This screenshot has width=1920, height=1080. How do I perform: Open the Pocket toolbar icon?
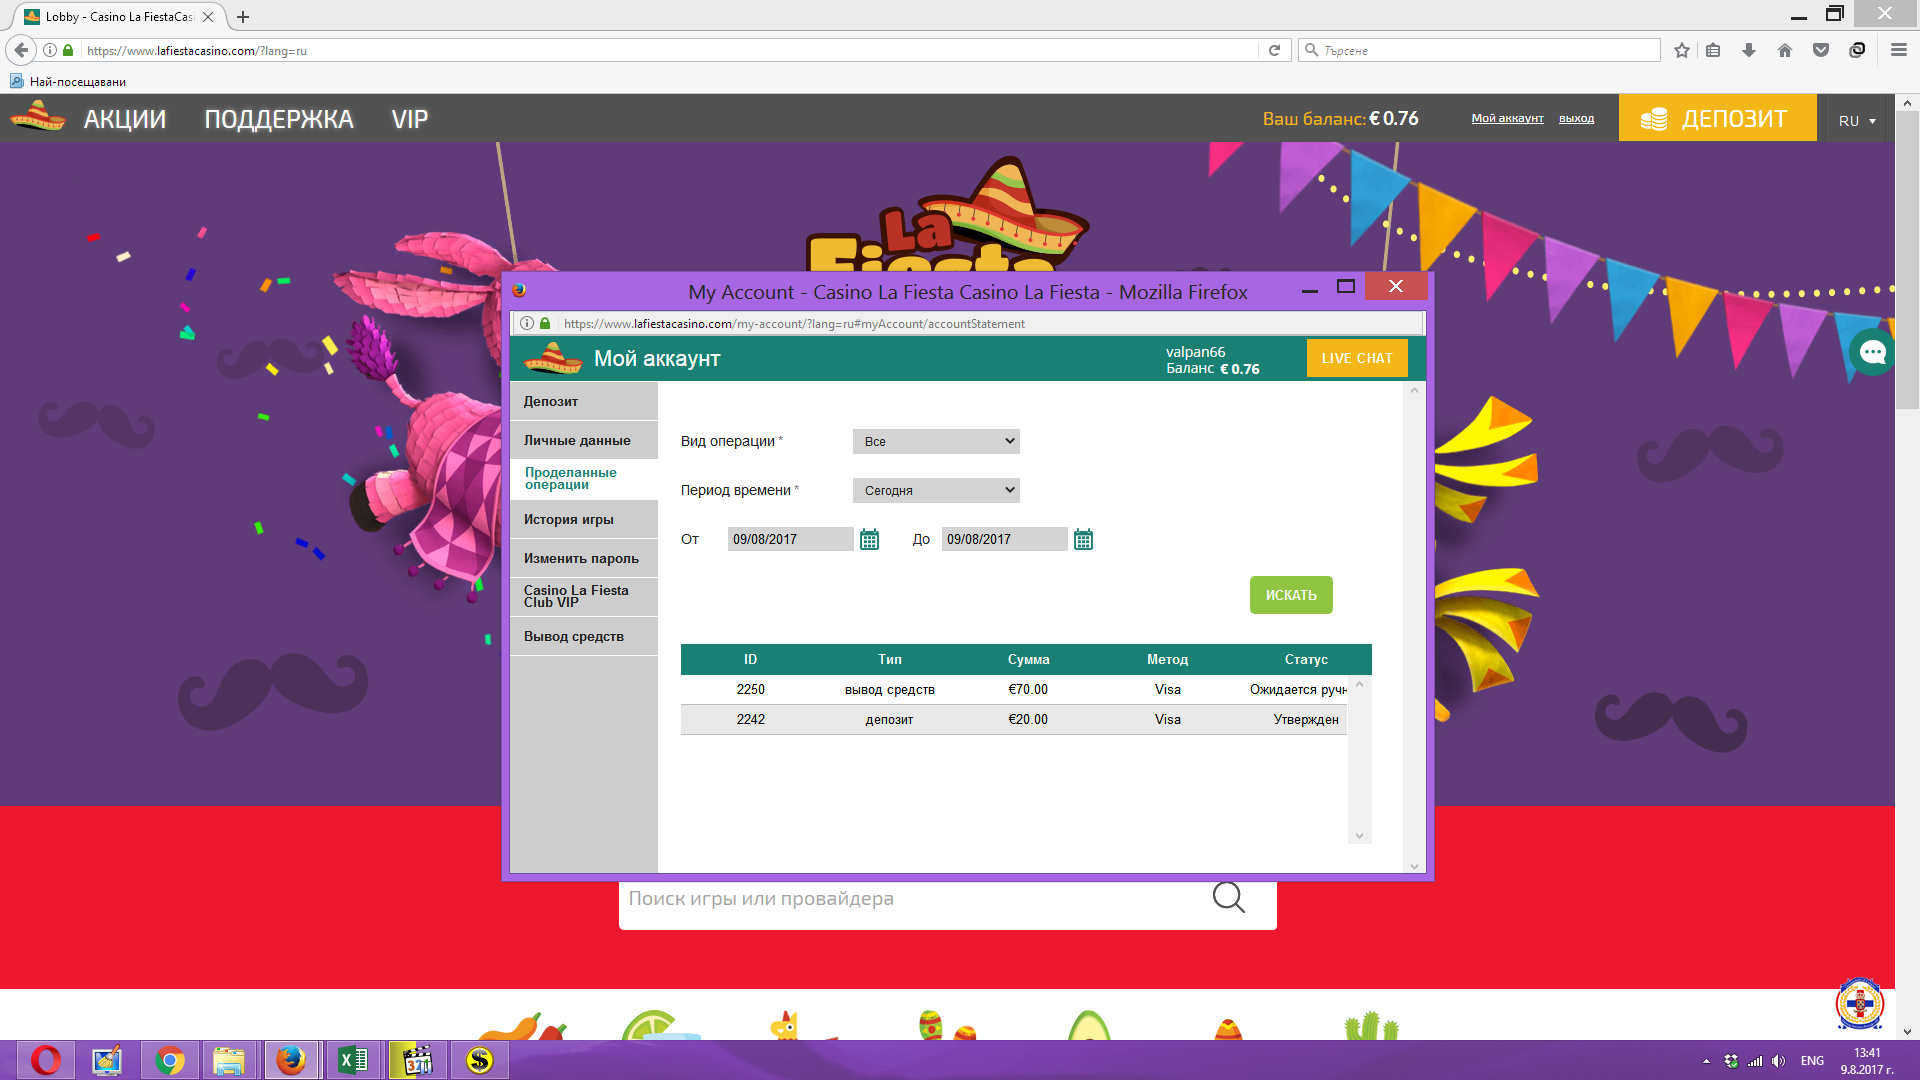tap(1821, 50)
